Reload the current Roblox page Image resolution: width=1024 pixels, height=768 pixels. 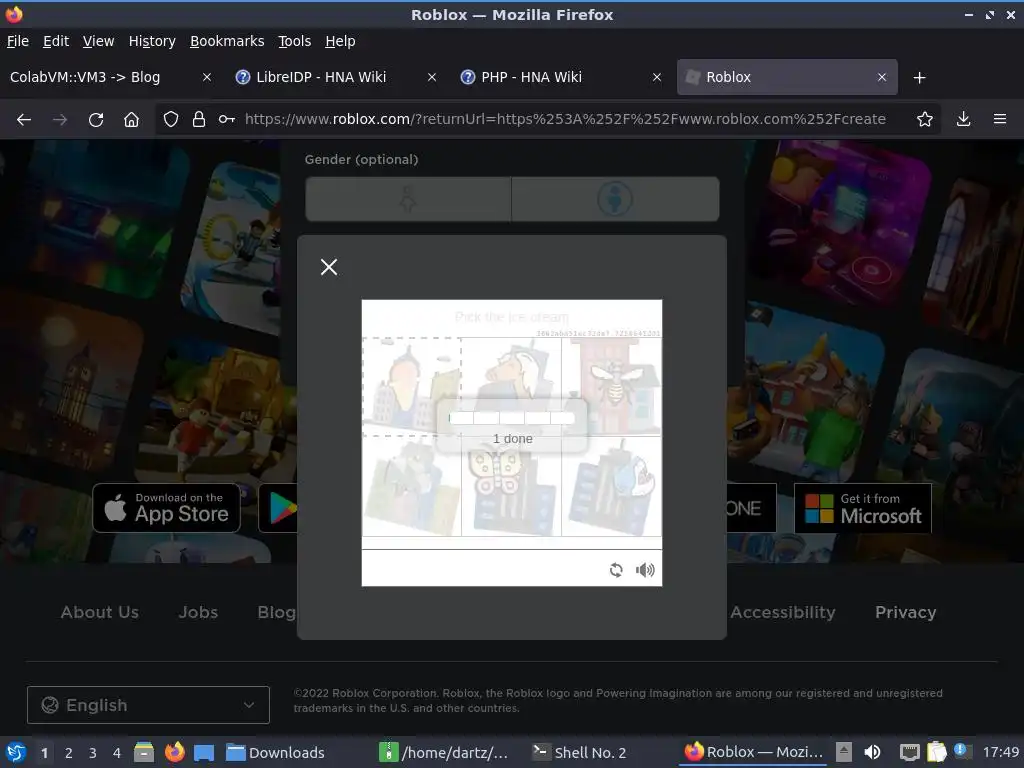point(96,120)
